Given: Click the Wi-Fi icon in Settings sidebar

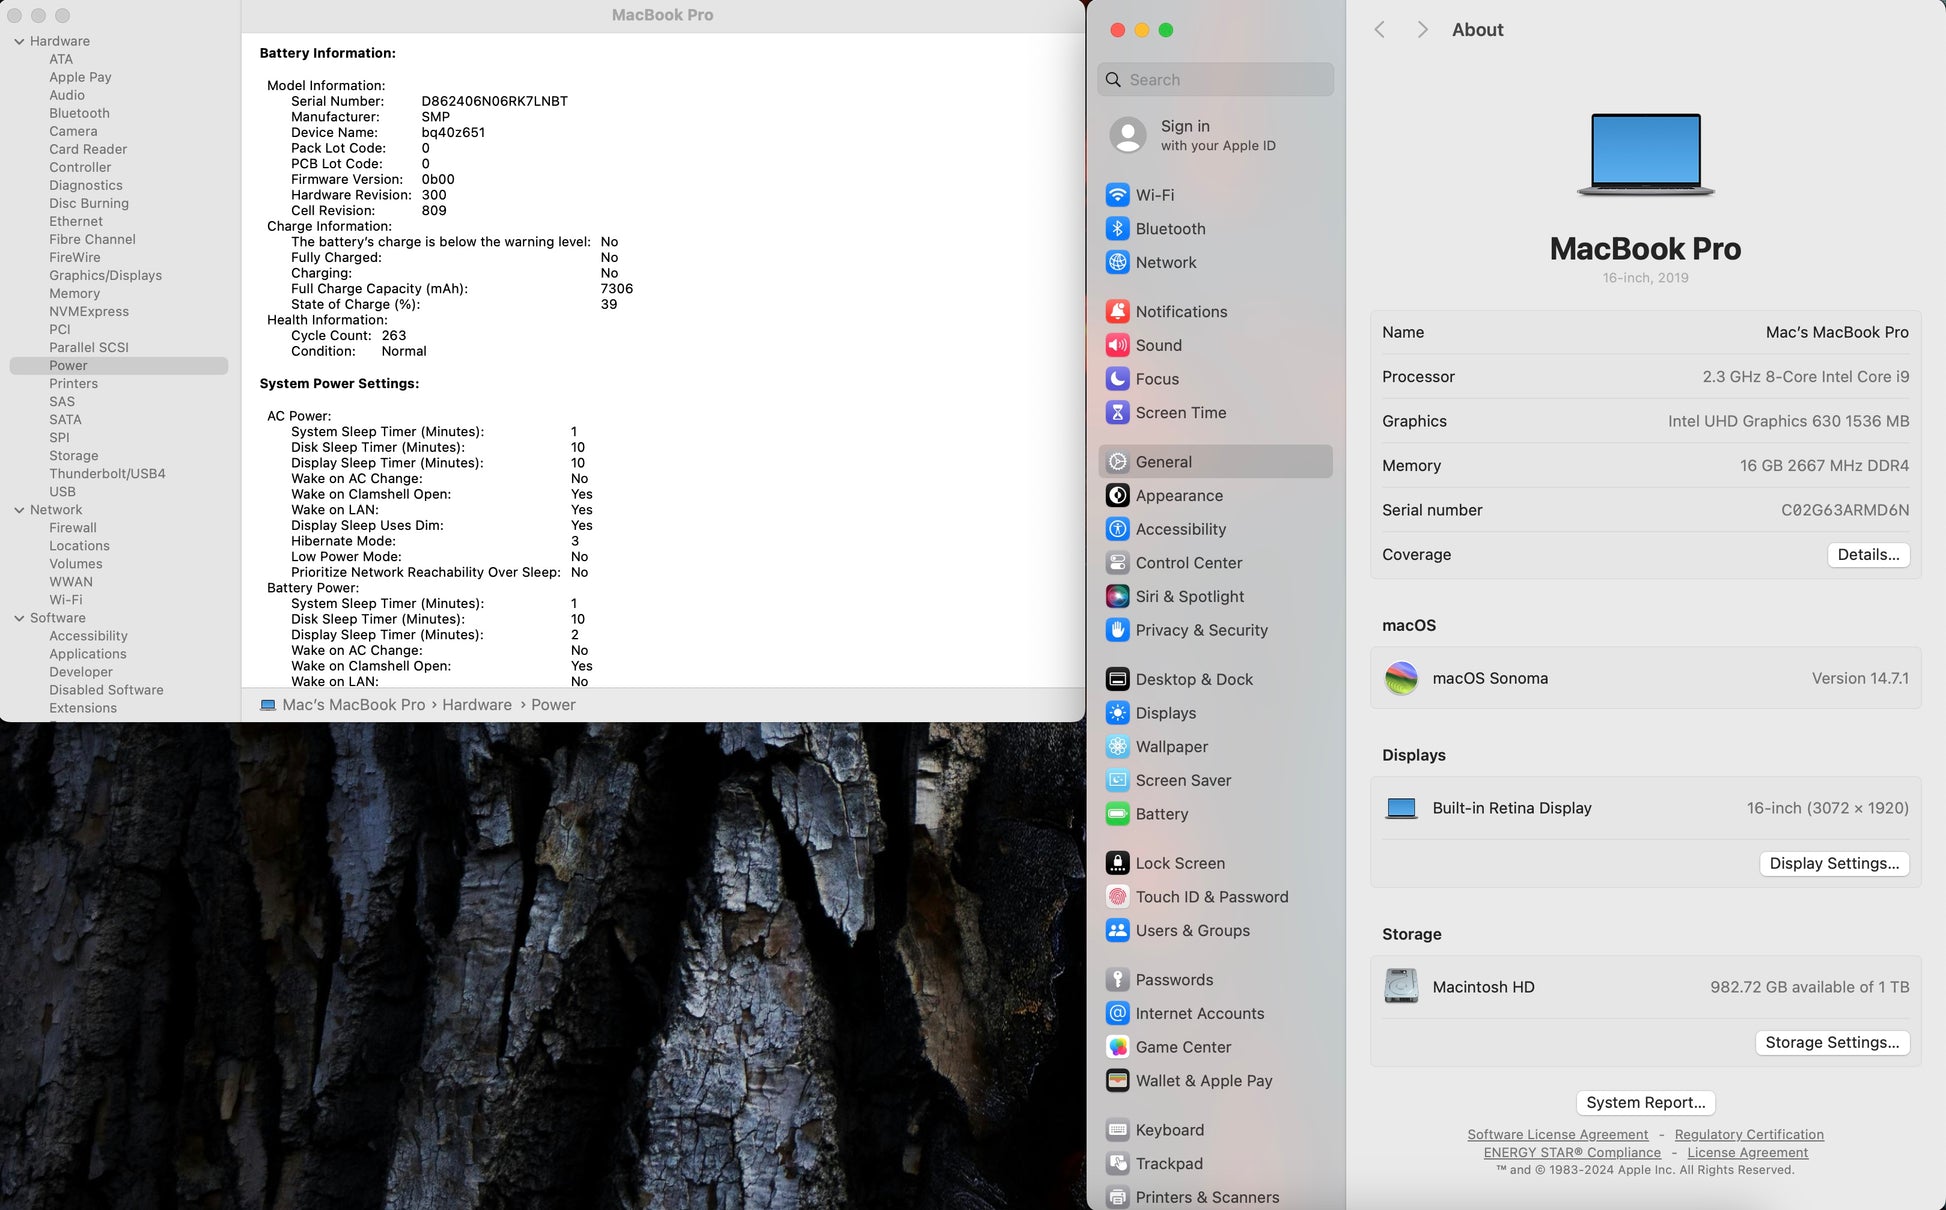Looking at the screenshot, I should 1117,195.
